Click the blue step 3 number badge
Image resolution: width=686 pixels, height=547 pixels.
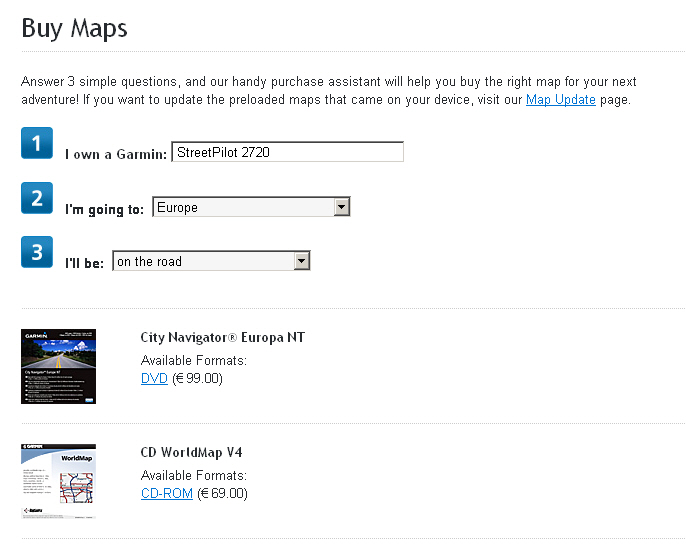click(37, 252)
